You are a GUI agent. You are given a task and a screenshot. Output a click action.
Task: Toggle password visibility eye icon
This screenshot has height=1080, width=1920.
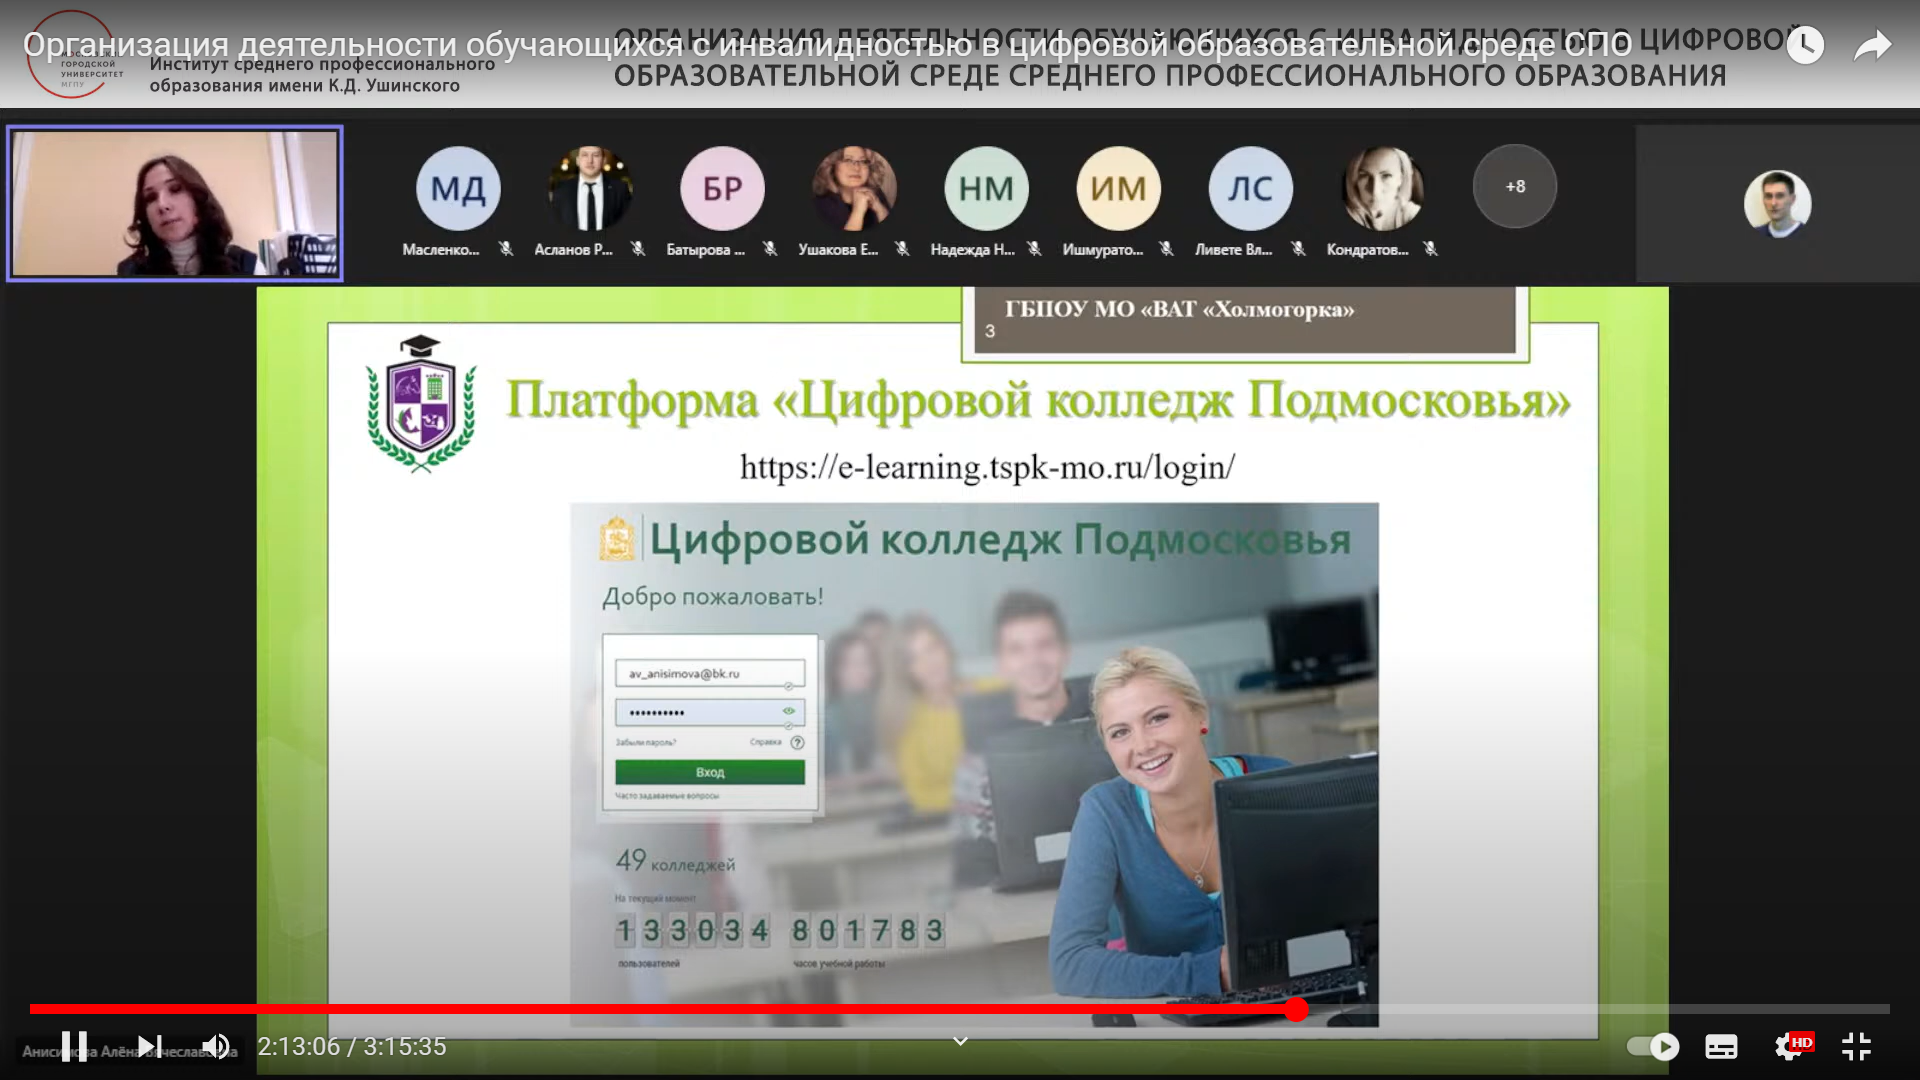click(788, 711)
